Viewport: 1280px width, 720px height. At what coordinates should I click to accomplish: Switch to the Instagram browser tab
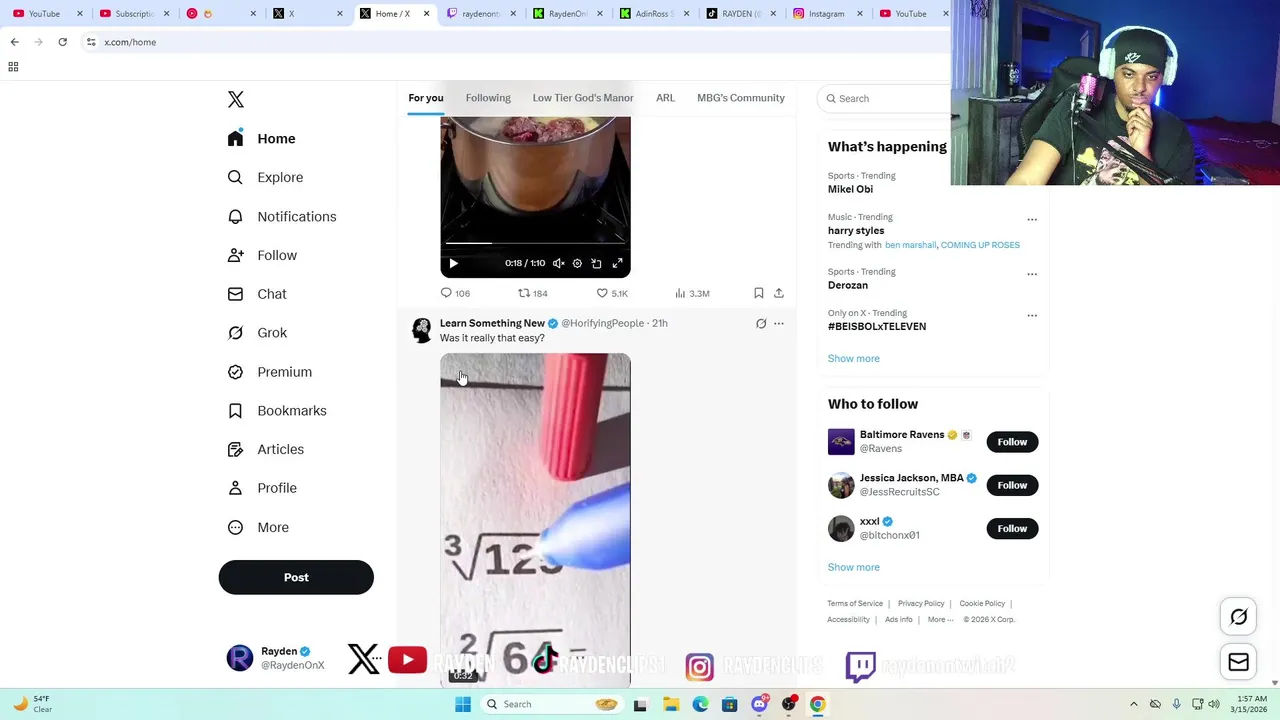826,14
